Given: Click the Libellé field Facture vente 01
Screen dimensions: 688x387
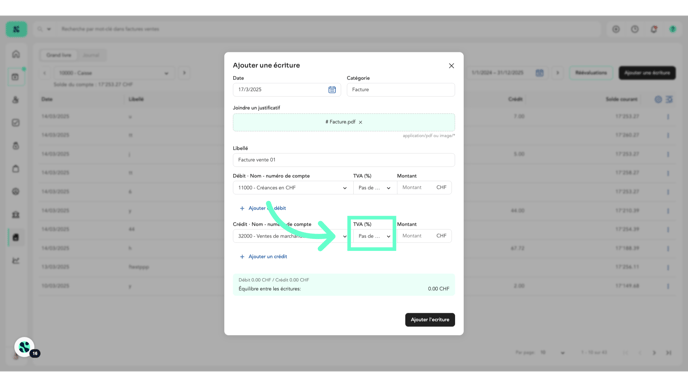Looking at the screenshot, I should tap(344, 160).
